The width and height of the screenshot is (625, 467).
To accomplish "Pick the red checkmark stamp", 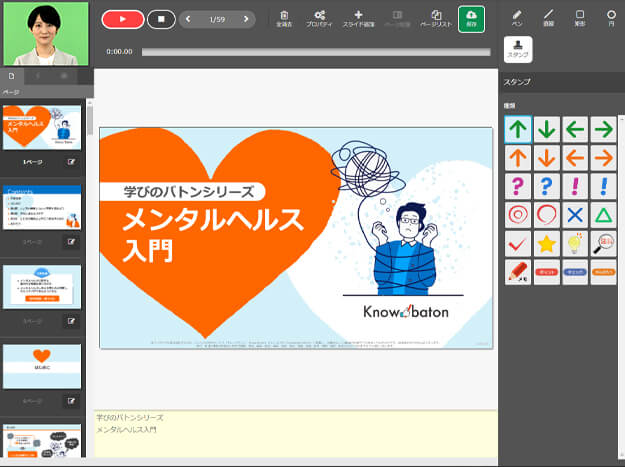I will [x=517, y=243].
